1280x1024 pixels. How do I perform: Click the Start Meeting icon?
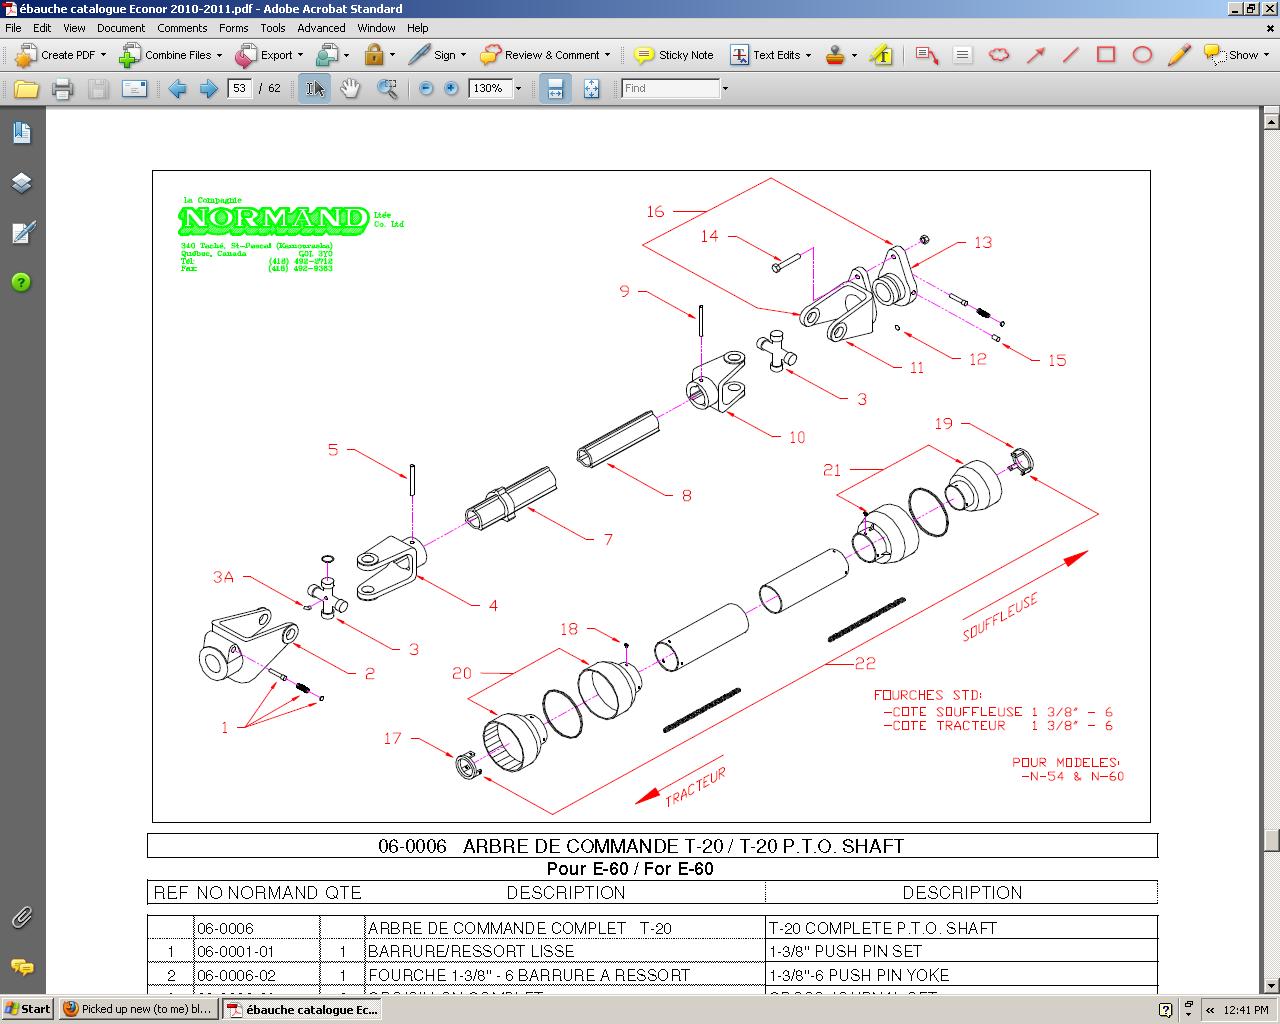coord(327,55)
